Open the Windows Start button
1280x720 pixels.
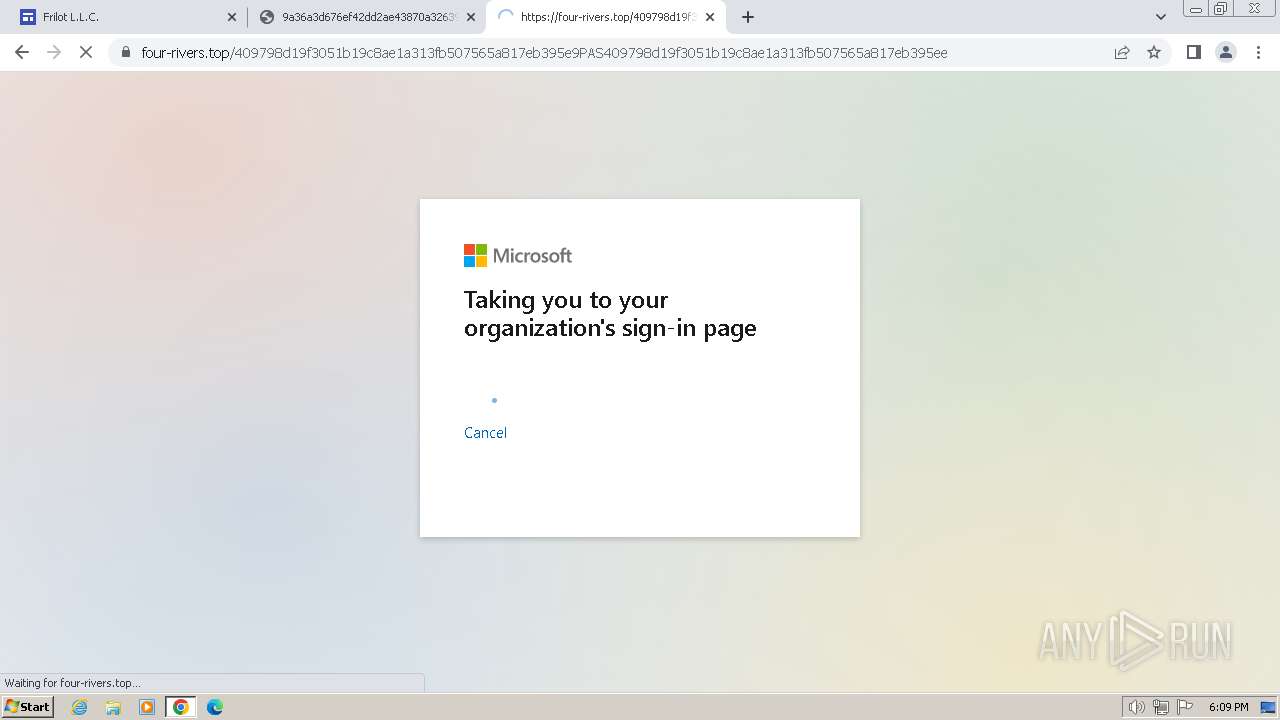pyautogui.click(x=28, y=706)
